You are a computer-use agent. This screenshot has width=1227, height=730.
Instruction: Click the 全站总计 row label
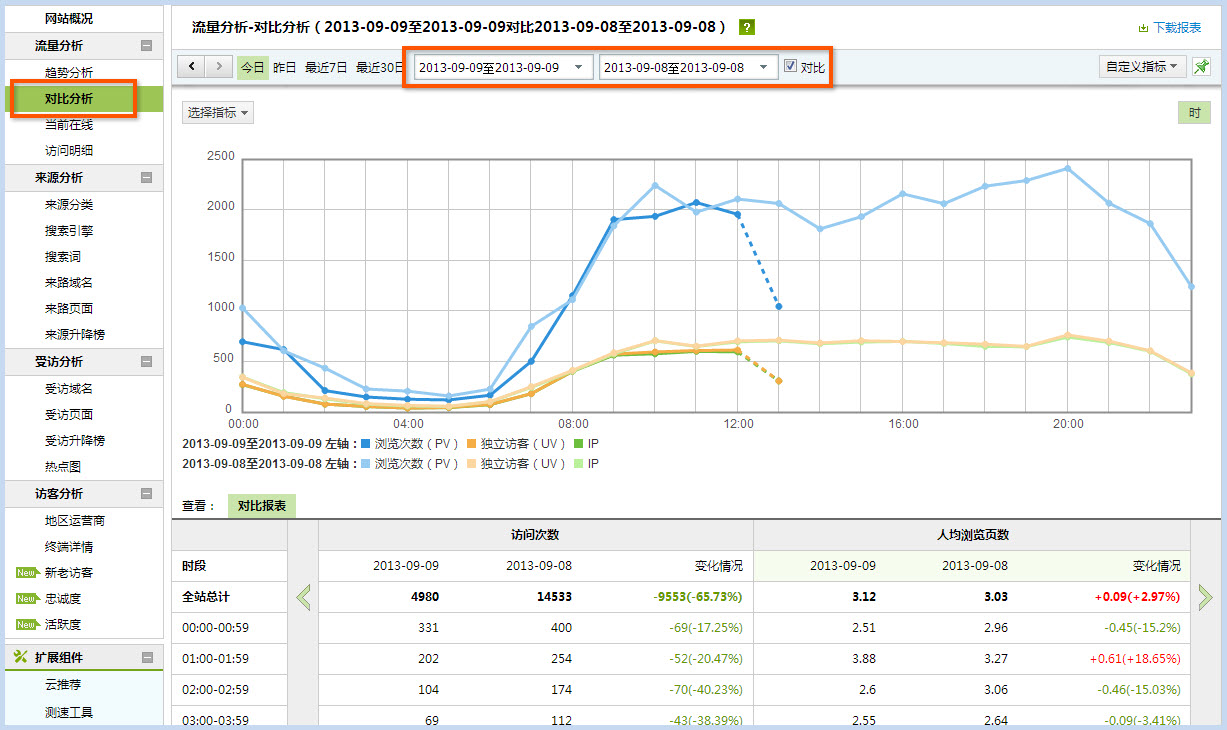coord(206,596)
